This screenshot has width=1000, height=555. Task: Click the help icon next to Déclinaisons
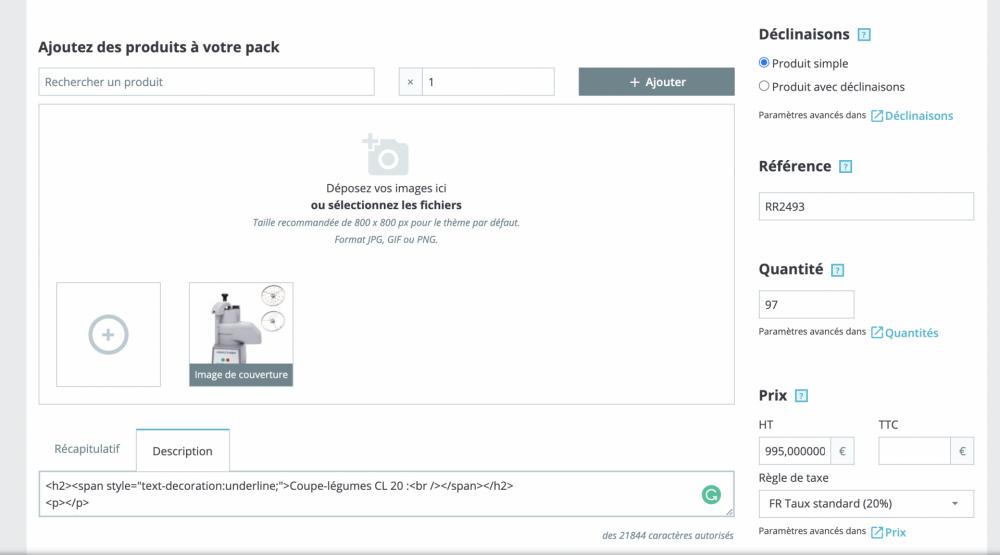864,35
